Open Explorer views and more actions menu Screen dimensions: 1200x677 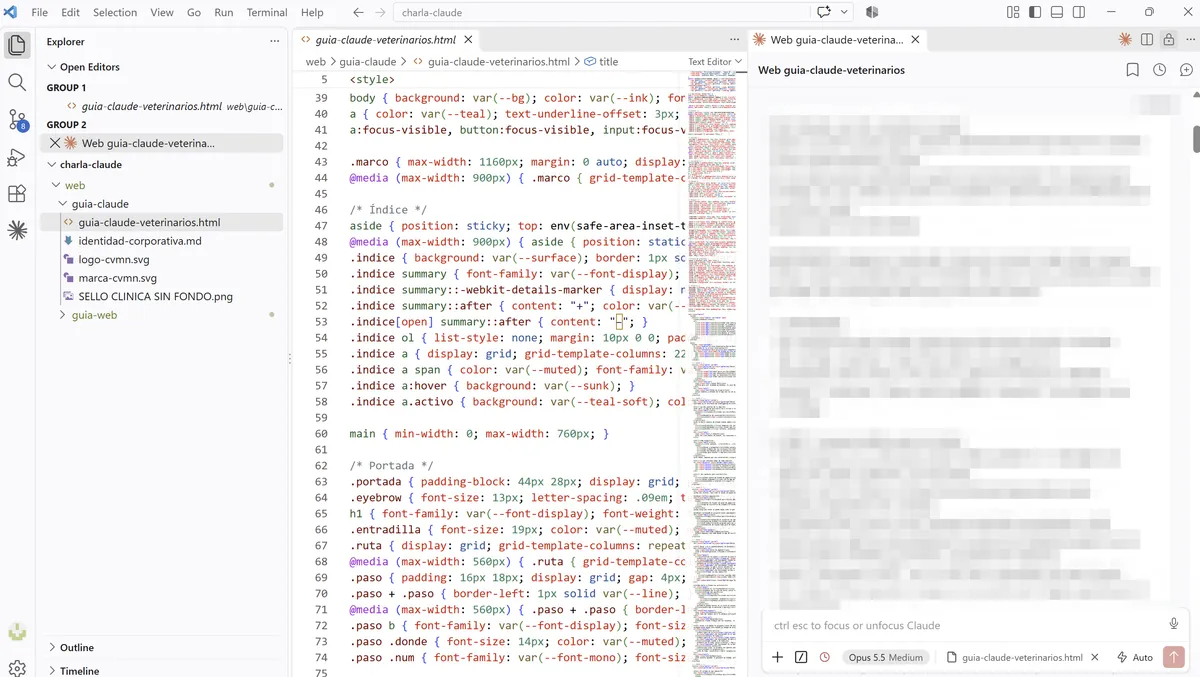(274, 41)
